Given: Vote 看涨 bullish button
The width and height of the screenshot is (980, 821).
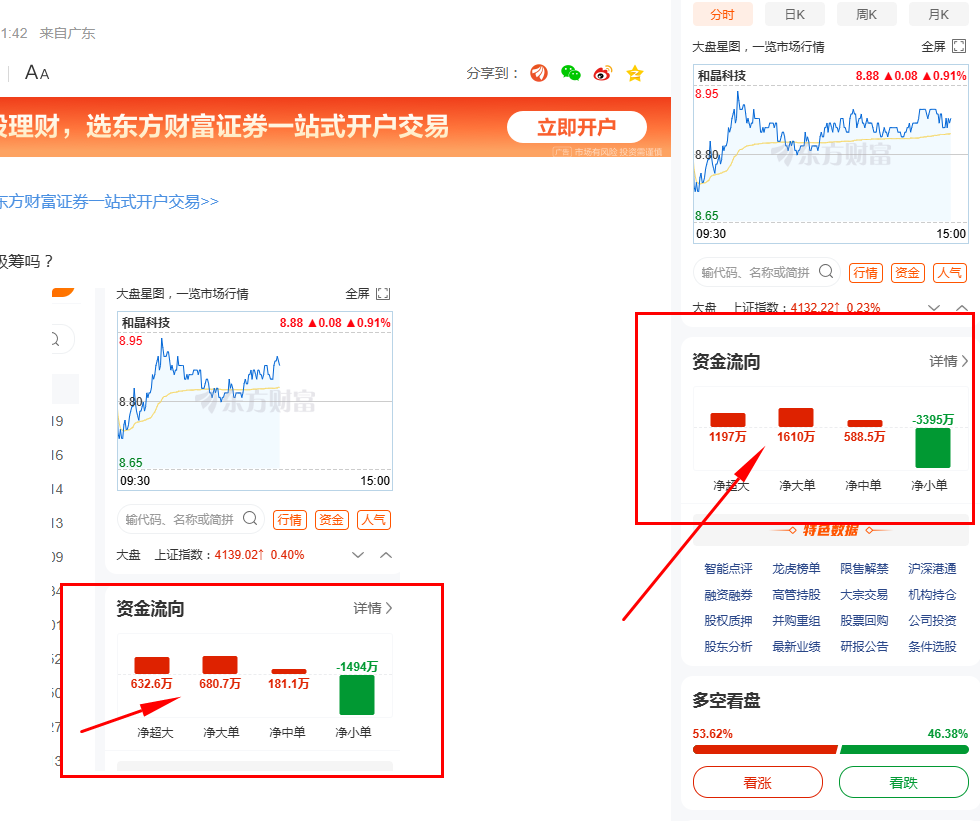Looking at the screenshot, I should [x=758, y=782].
